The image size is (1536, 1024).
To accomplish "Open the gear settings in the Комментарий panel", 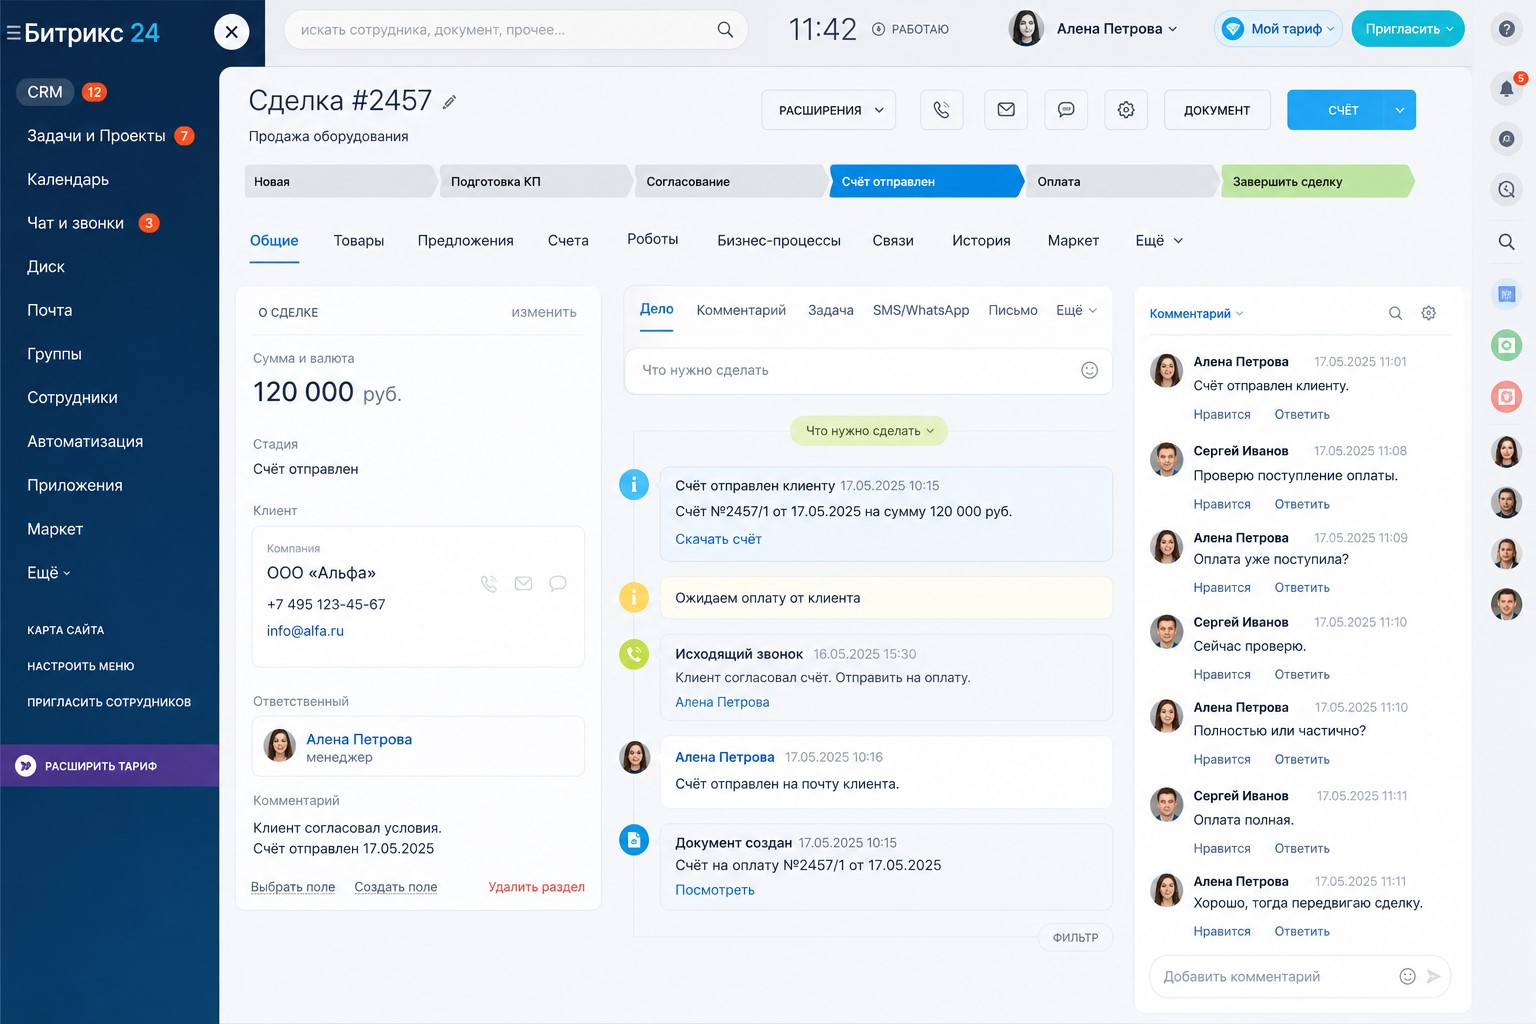I will pos(1429,313).
